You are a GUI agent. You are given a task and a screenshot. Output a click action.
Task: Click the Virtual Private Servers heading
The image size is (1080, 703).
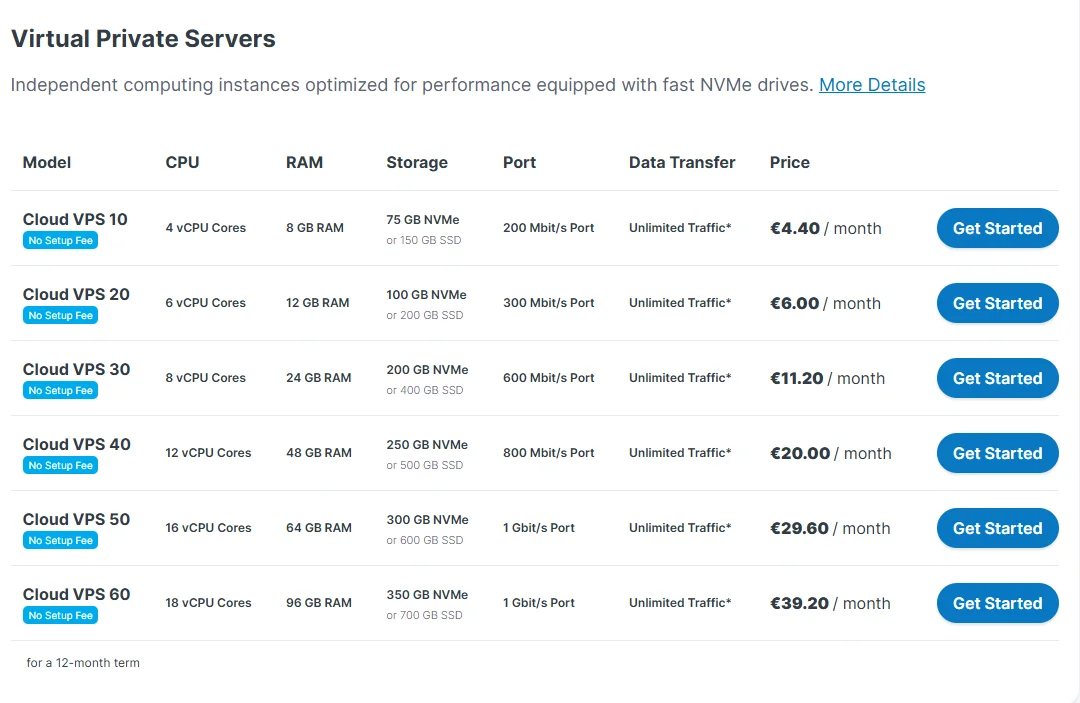click(143, 39)
